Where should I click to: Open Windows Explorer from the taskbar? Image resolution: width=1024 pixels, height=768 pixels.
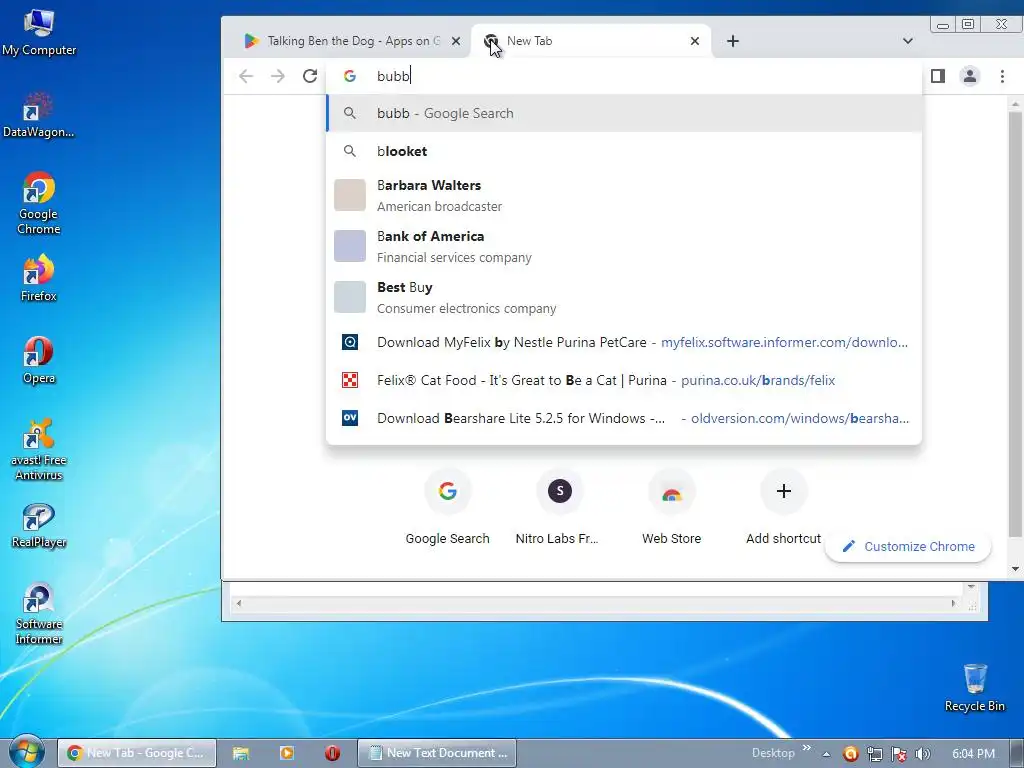coord(240,753)
